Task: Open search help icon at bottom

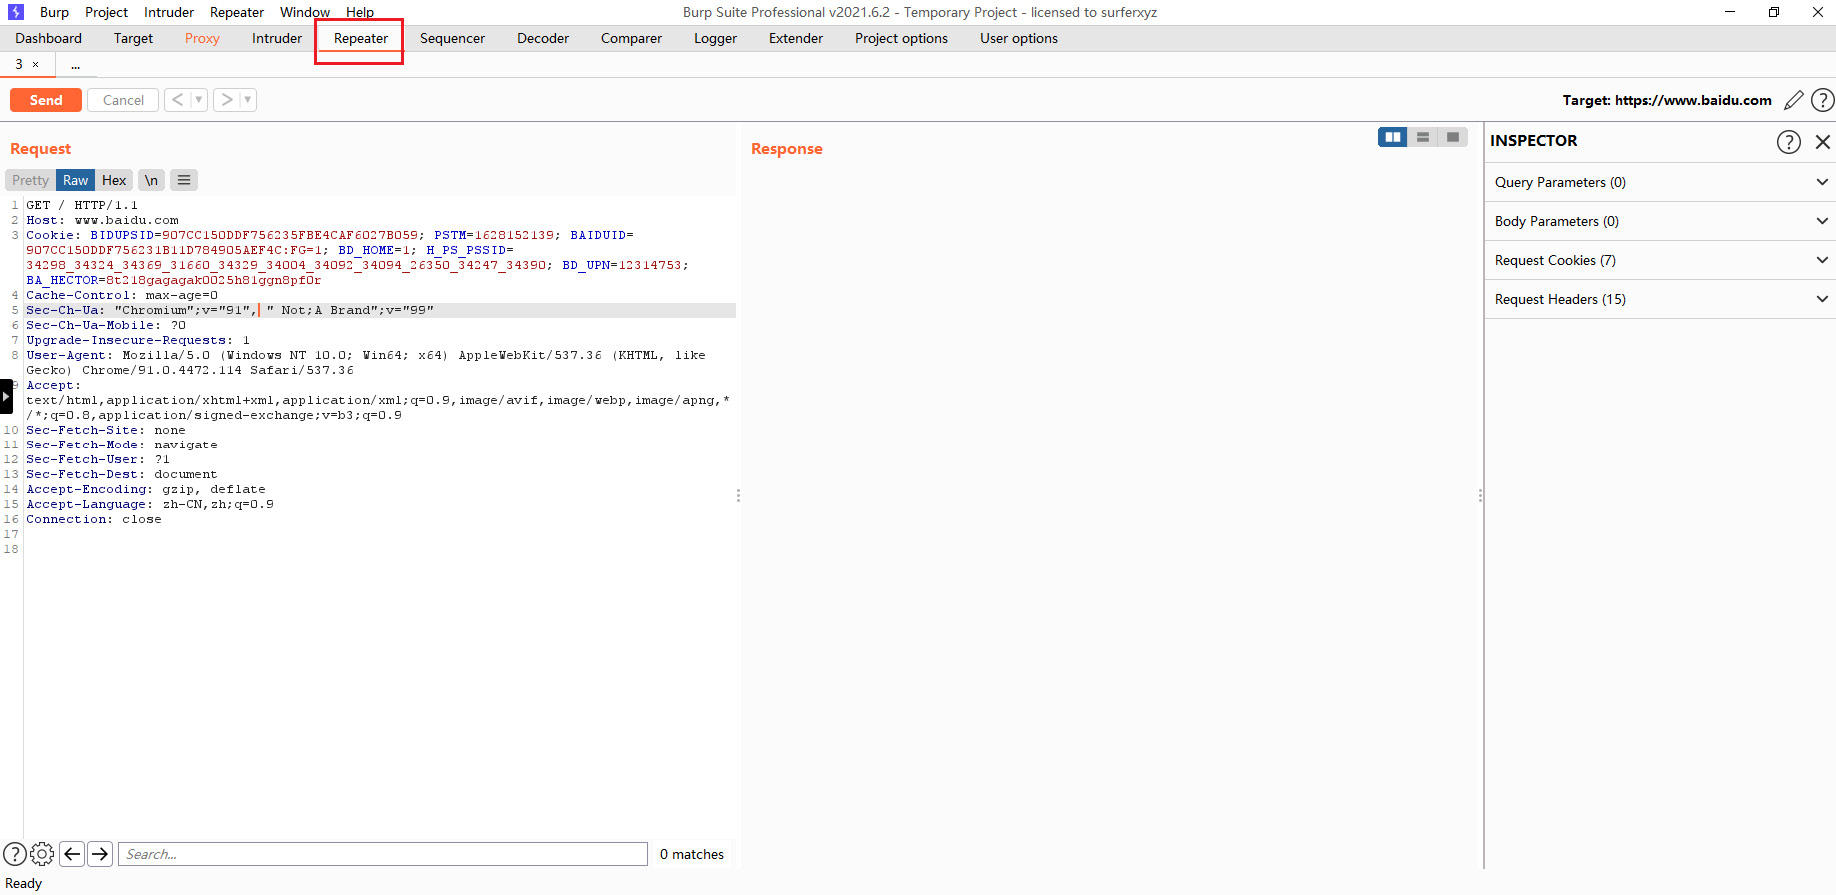Action: pyautogui.click(x=15, y=854)
